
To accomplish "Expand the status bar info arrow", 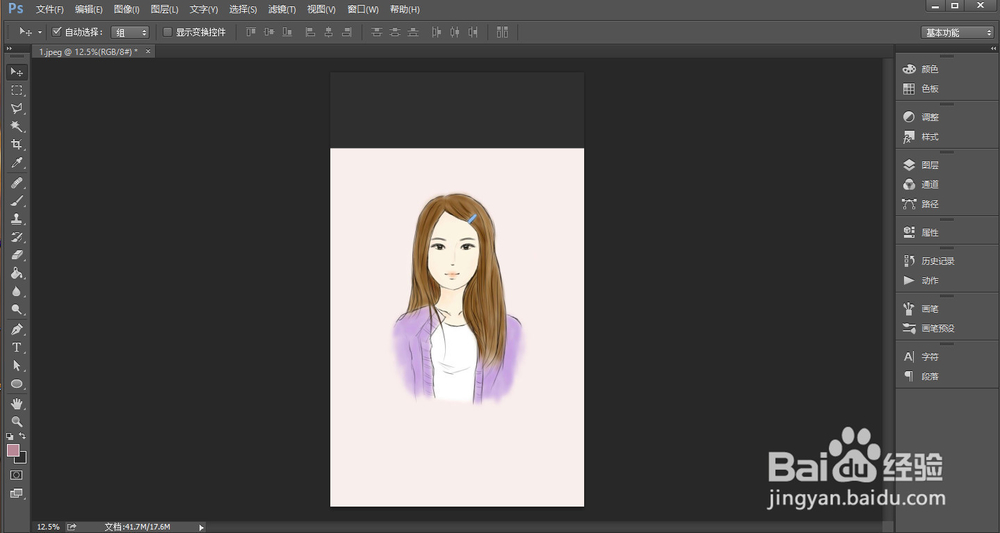I will click(201, 526).
